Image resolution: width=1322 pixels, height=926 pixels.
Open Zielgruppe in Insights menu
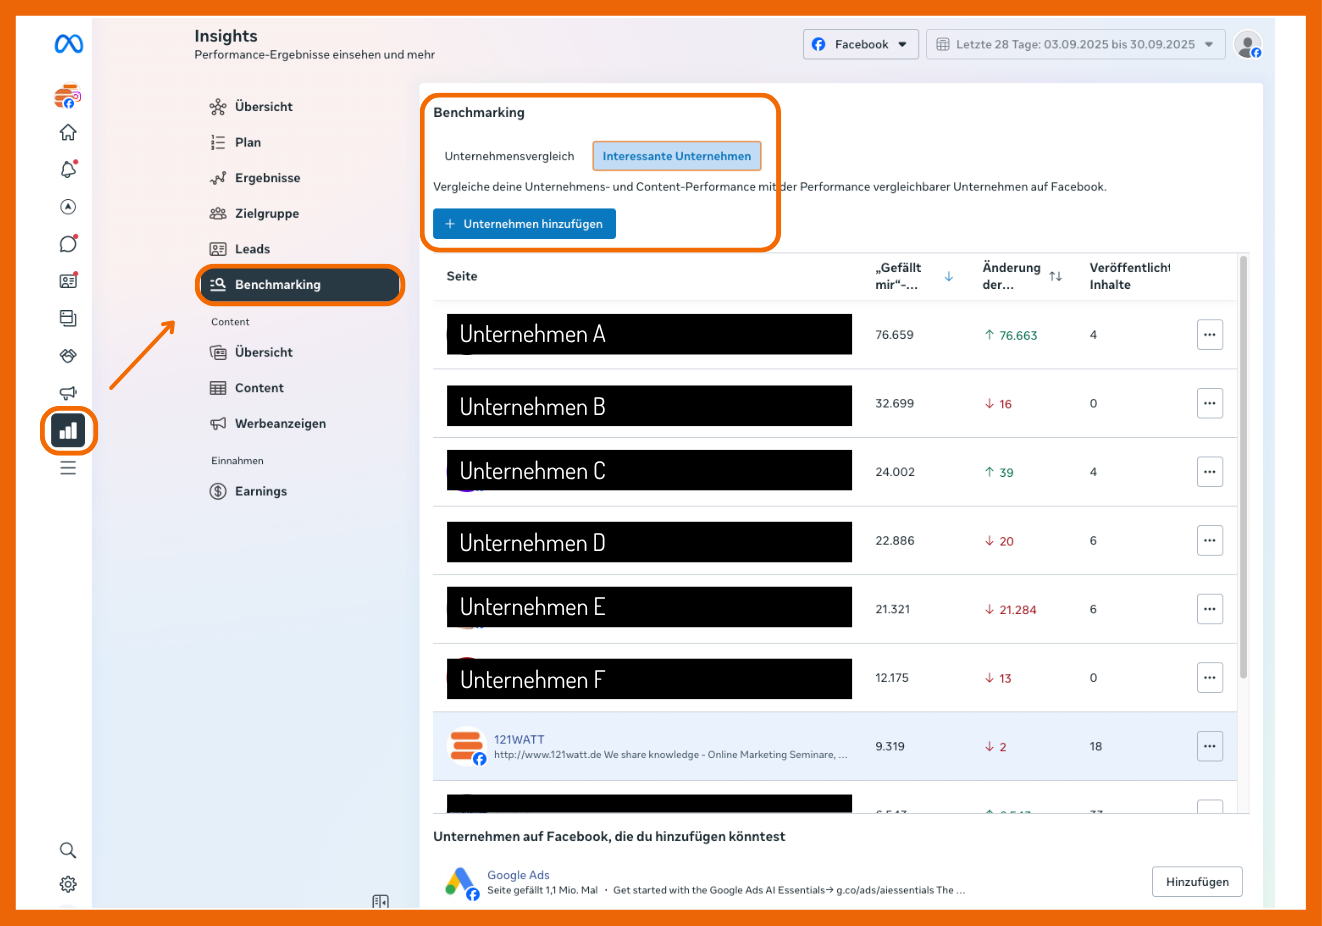pos(266,213)
